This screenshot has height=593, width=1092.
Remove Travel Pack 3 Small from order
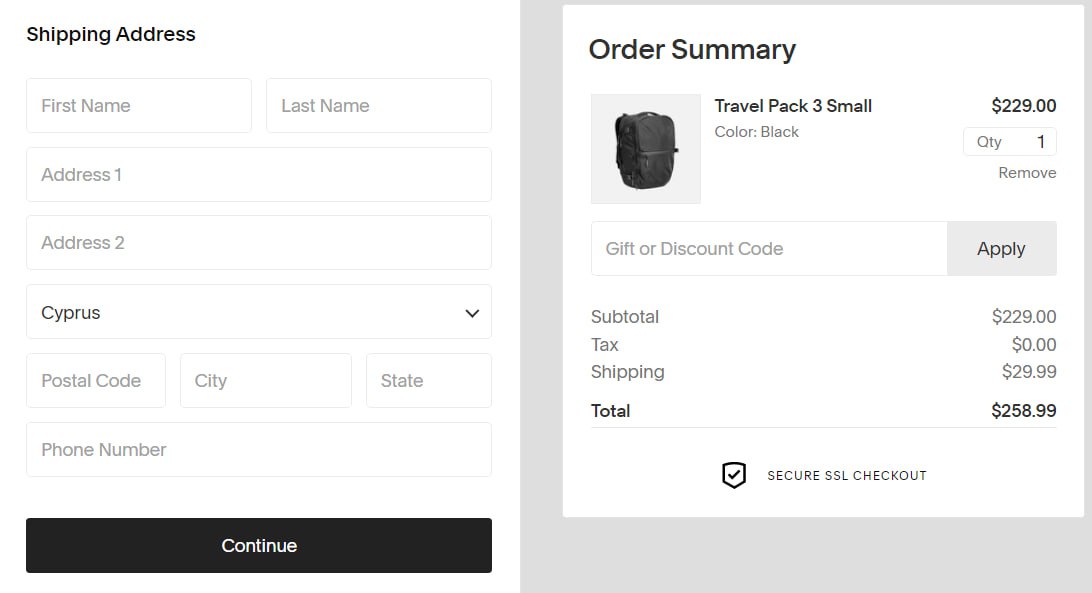click(1027, 173)
